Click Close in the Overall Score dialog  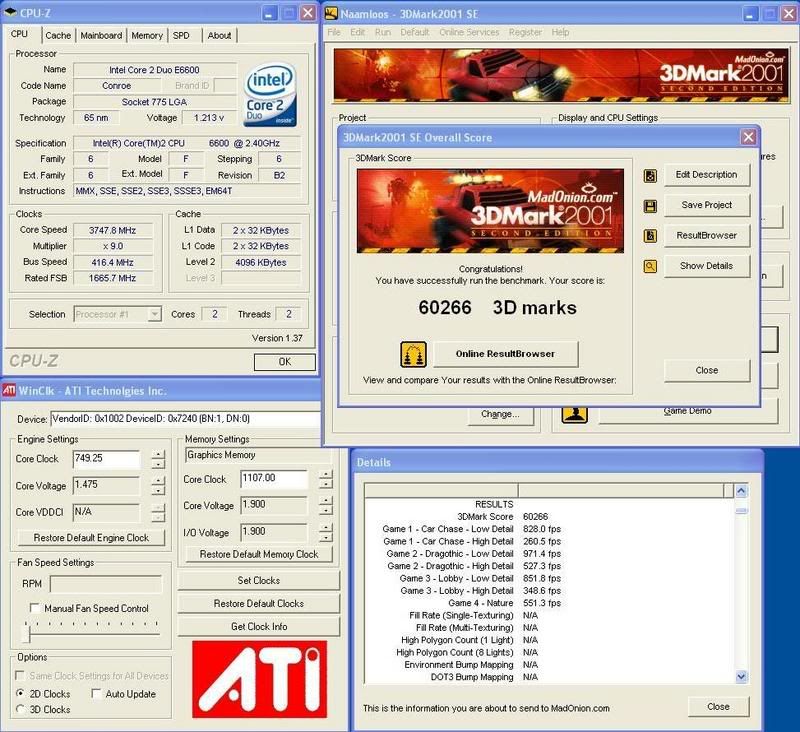coord(707,370)
